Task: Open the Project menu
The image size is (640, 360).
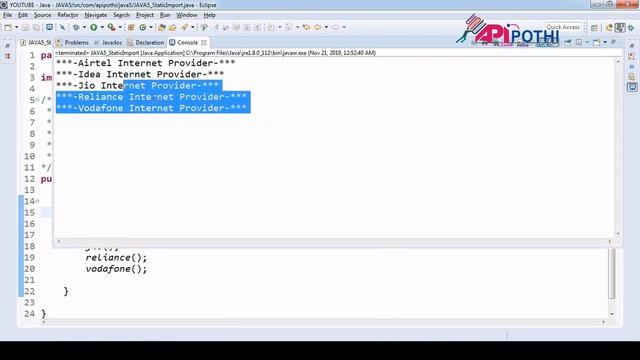Action: point(145,15)
